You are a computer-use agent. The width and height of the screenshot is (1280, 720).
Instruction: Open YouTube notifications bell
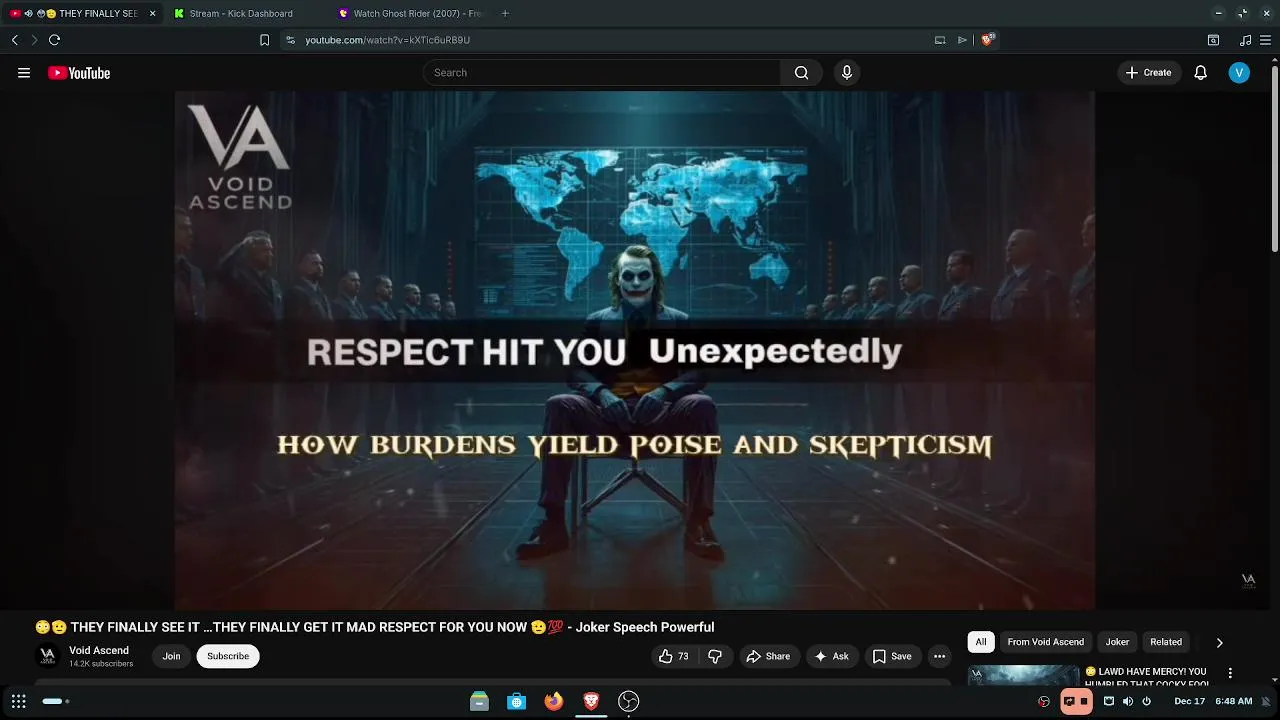1201,73
